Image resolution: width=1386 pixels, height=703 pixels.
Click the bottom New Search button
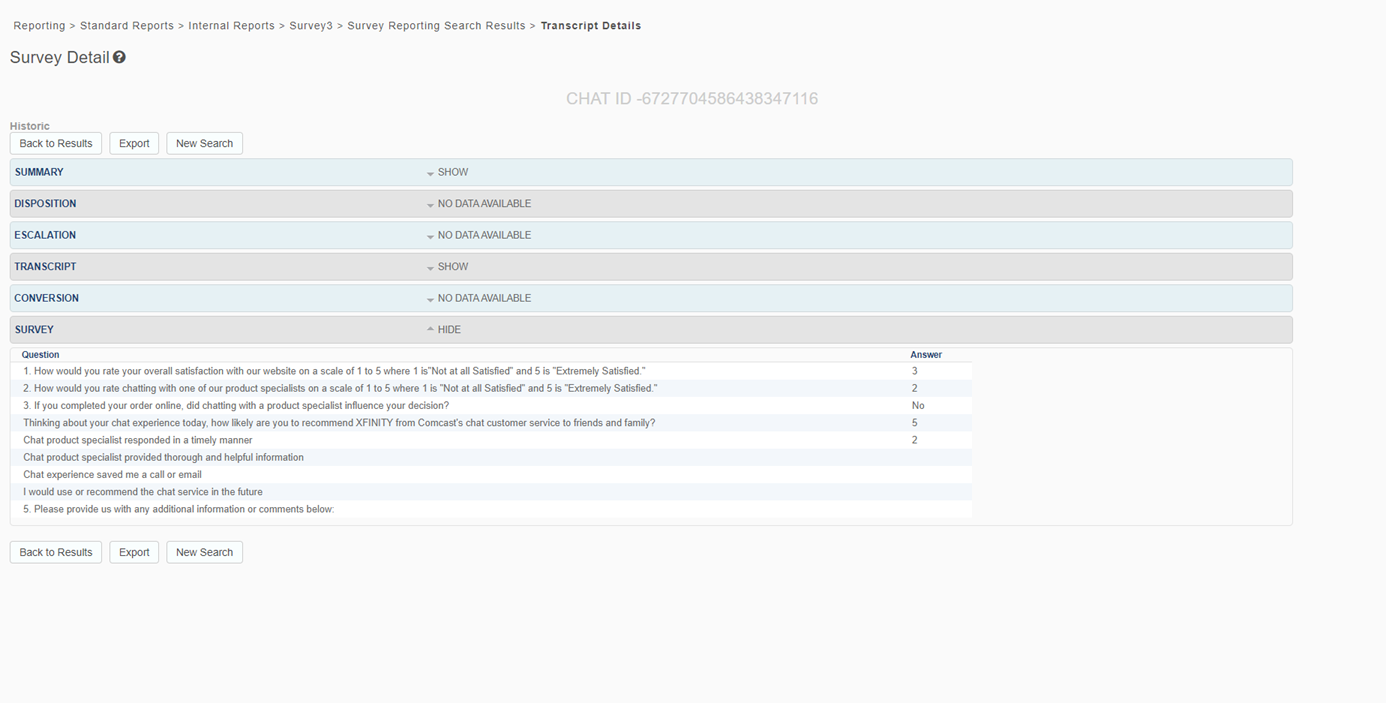(x=204, y=552)
